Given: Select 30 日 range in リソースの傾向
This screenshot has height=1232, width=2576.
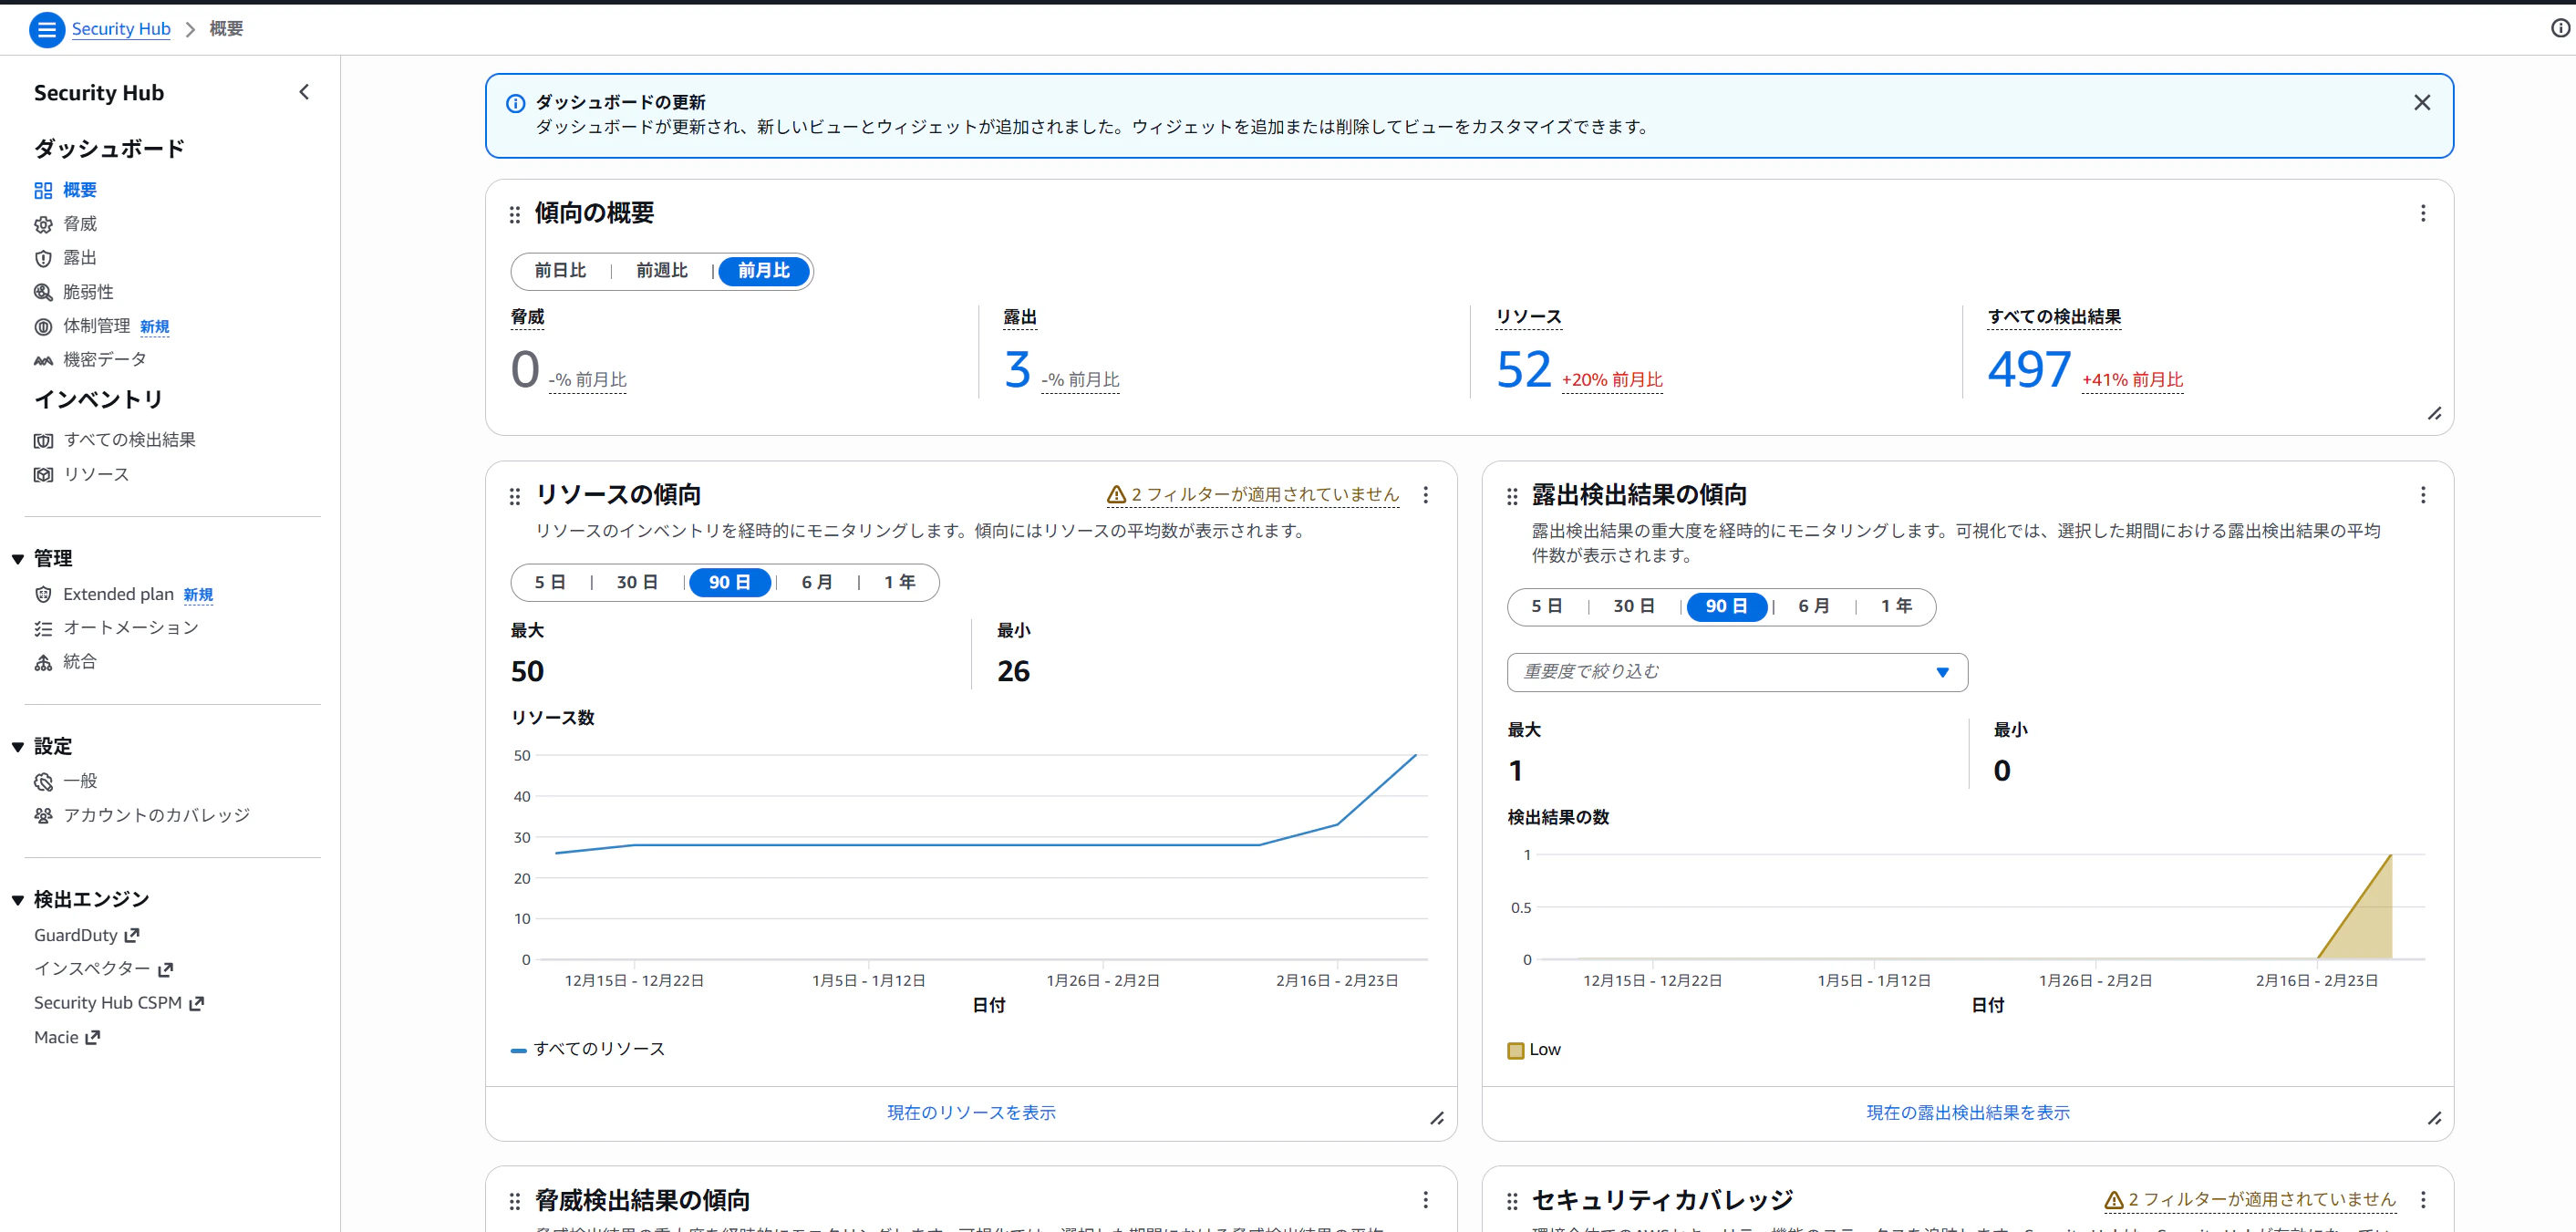Looking at the screenshot, I should 637,582.
